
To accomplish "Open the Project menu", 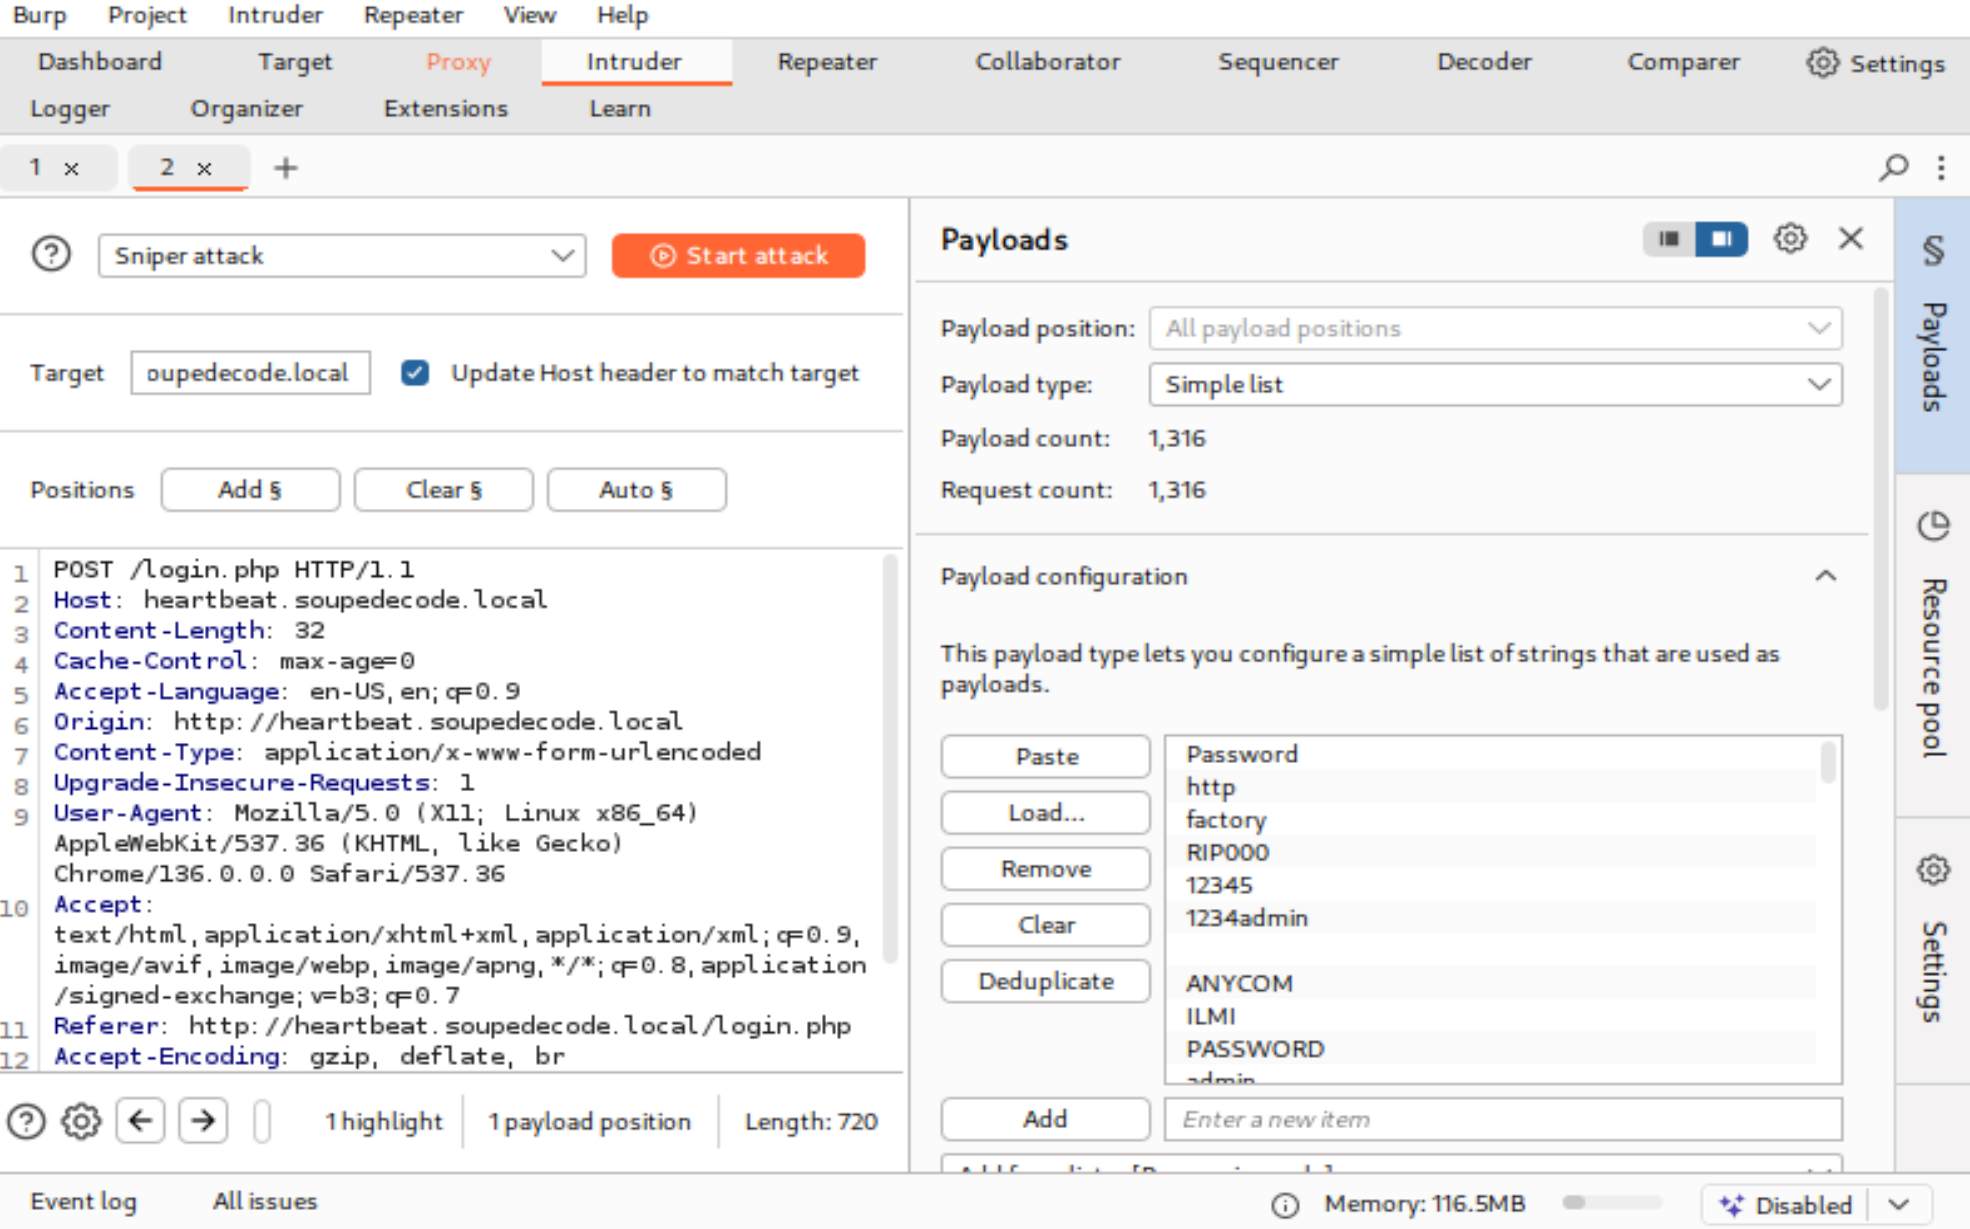I will point(147,15).
